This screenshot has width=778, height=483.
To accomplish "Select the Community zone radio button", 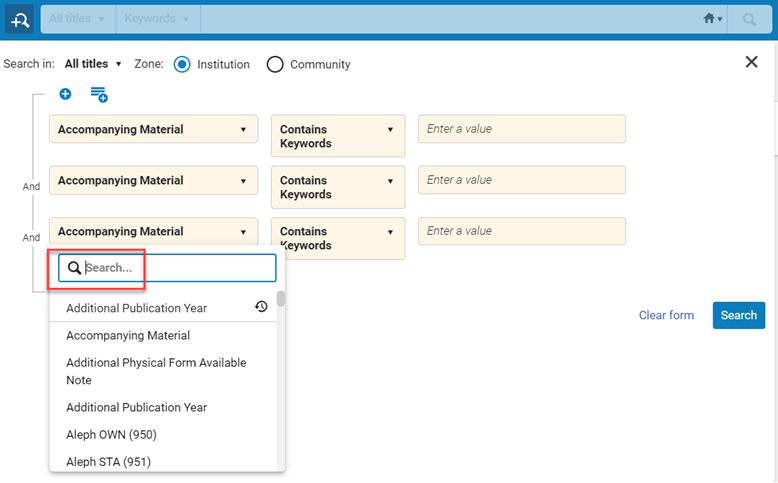I will 275,64.
